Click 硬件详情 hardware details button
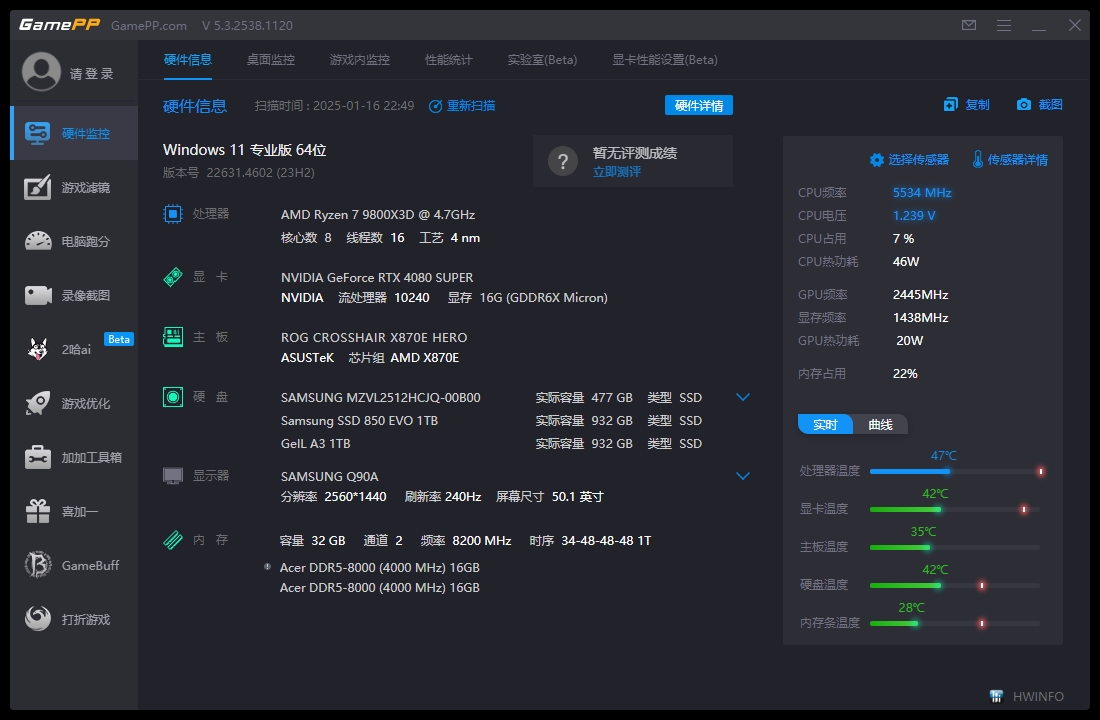1100x720 pixels. 699,105
